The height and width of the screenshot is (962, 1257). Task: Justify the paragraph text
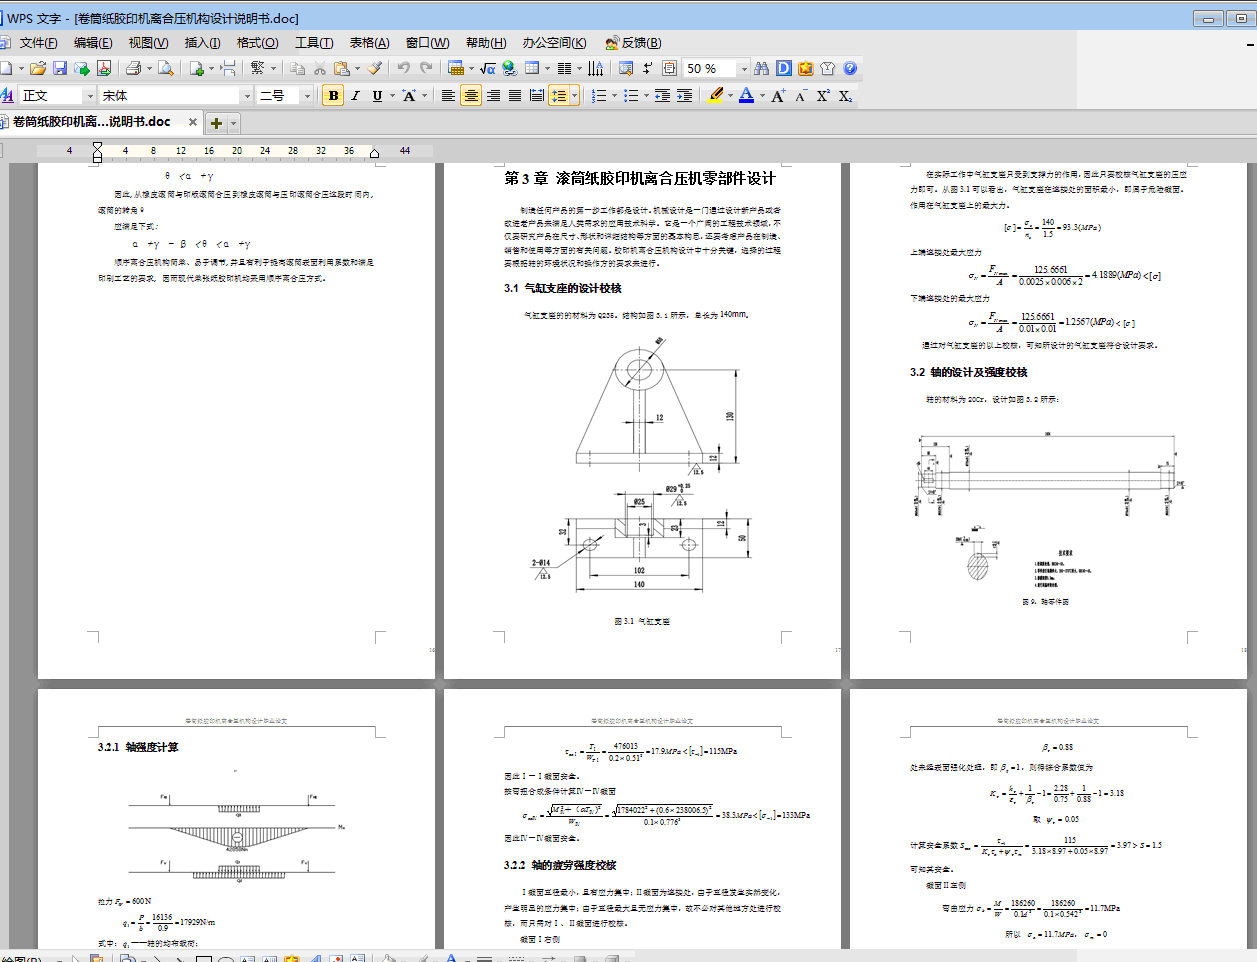coord(515,96)
